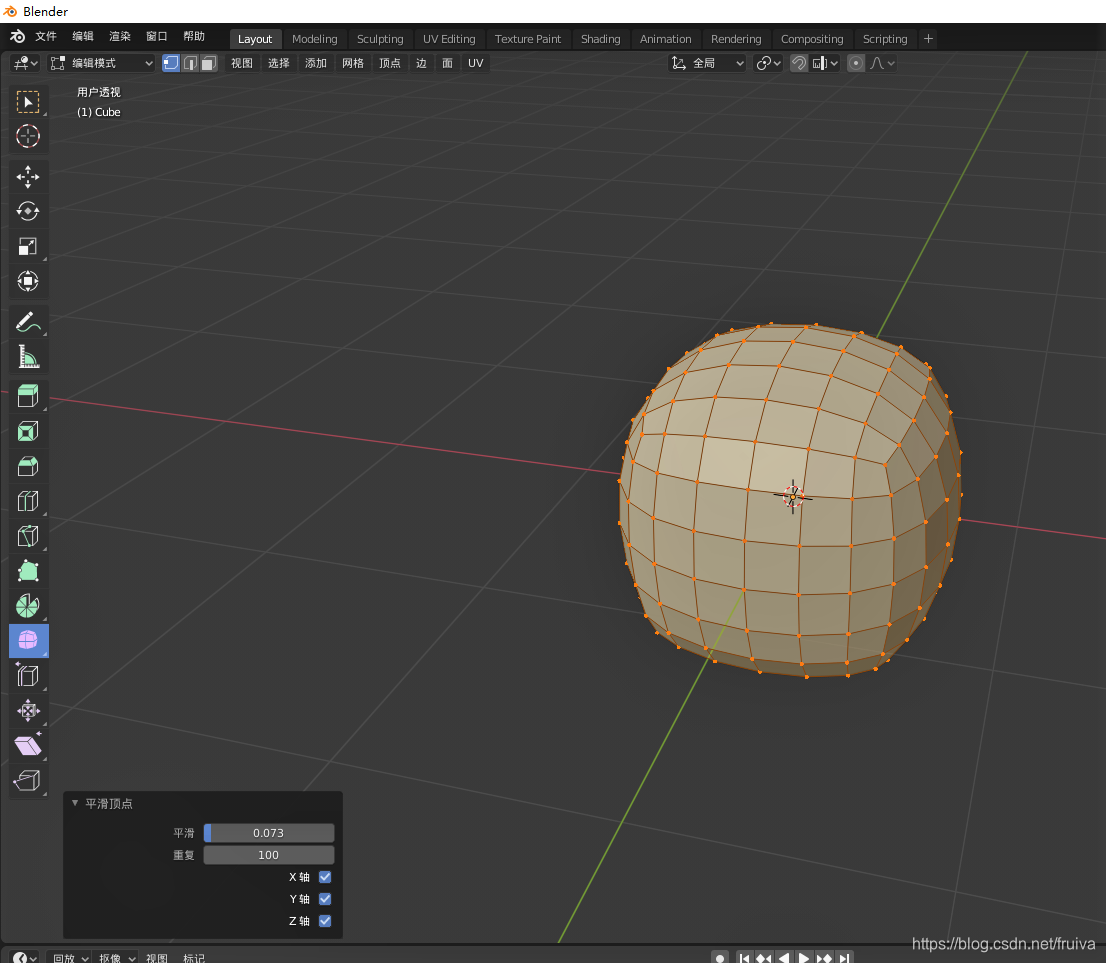
Task: Select the Extrude Region tool
Action: [x=28, y=396]
